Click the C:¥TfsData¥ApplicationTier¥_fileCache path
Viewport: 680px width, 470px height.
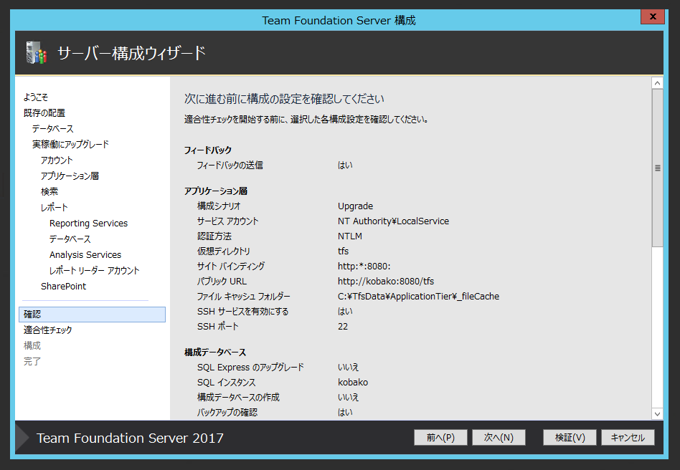[x=418, y=297]
